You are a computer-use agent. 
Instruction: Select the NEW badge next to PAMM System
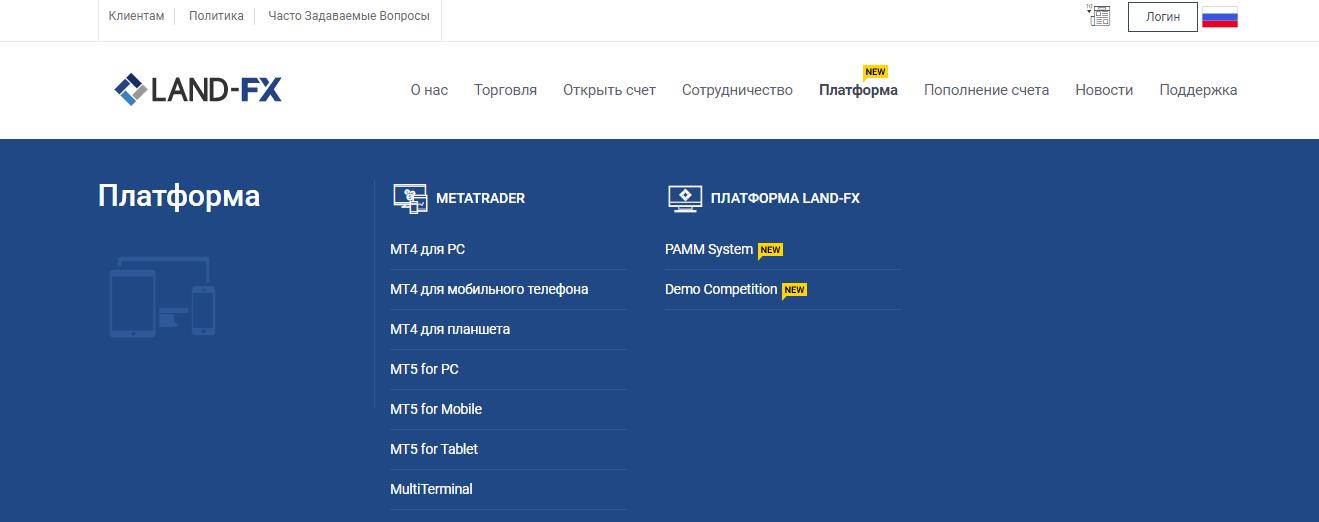(x=770, y=250)
